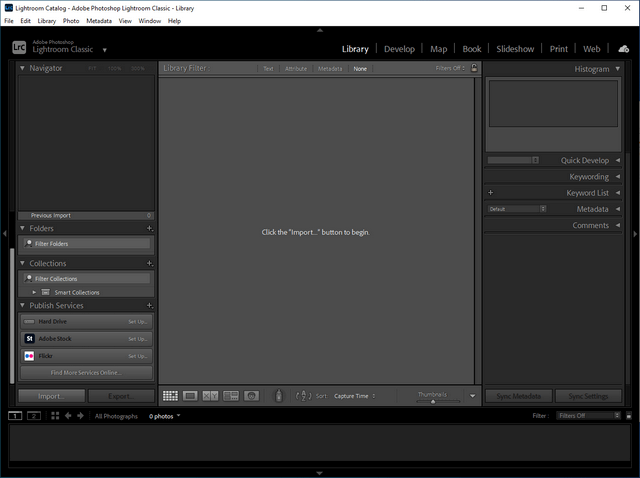This screenshot has height=478, width=640.
Task: Add a new collection with plus icon
Action: 149,264
